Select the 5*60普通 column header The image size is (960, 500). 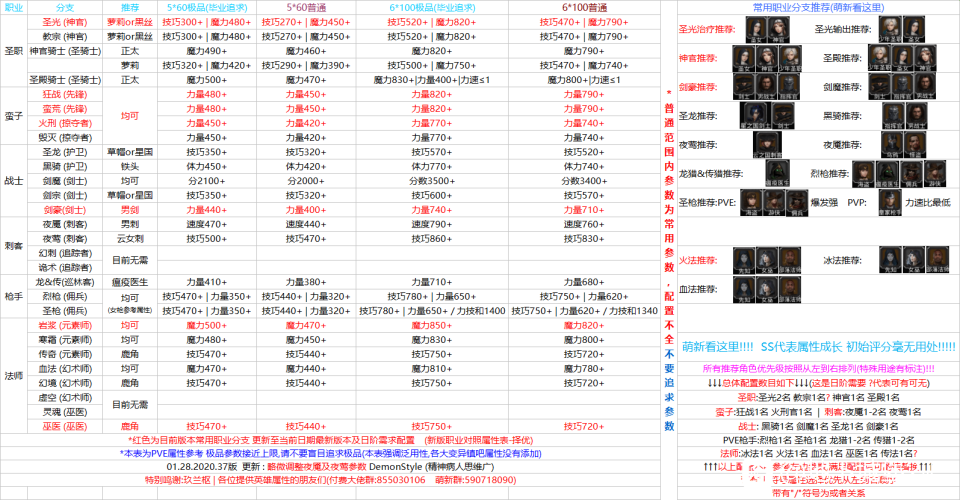coord(306,7)
